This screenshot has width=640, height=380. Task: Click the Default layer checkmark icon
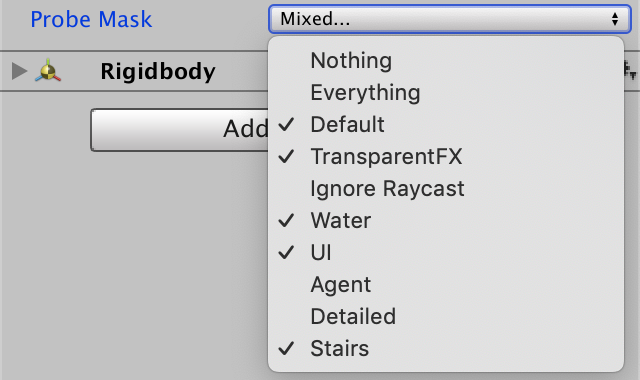pos(286,124)
